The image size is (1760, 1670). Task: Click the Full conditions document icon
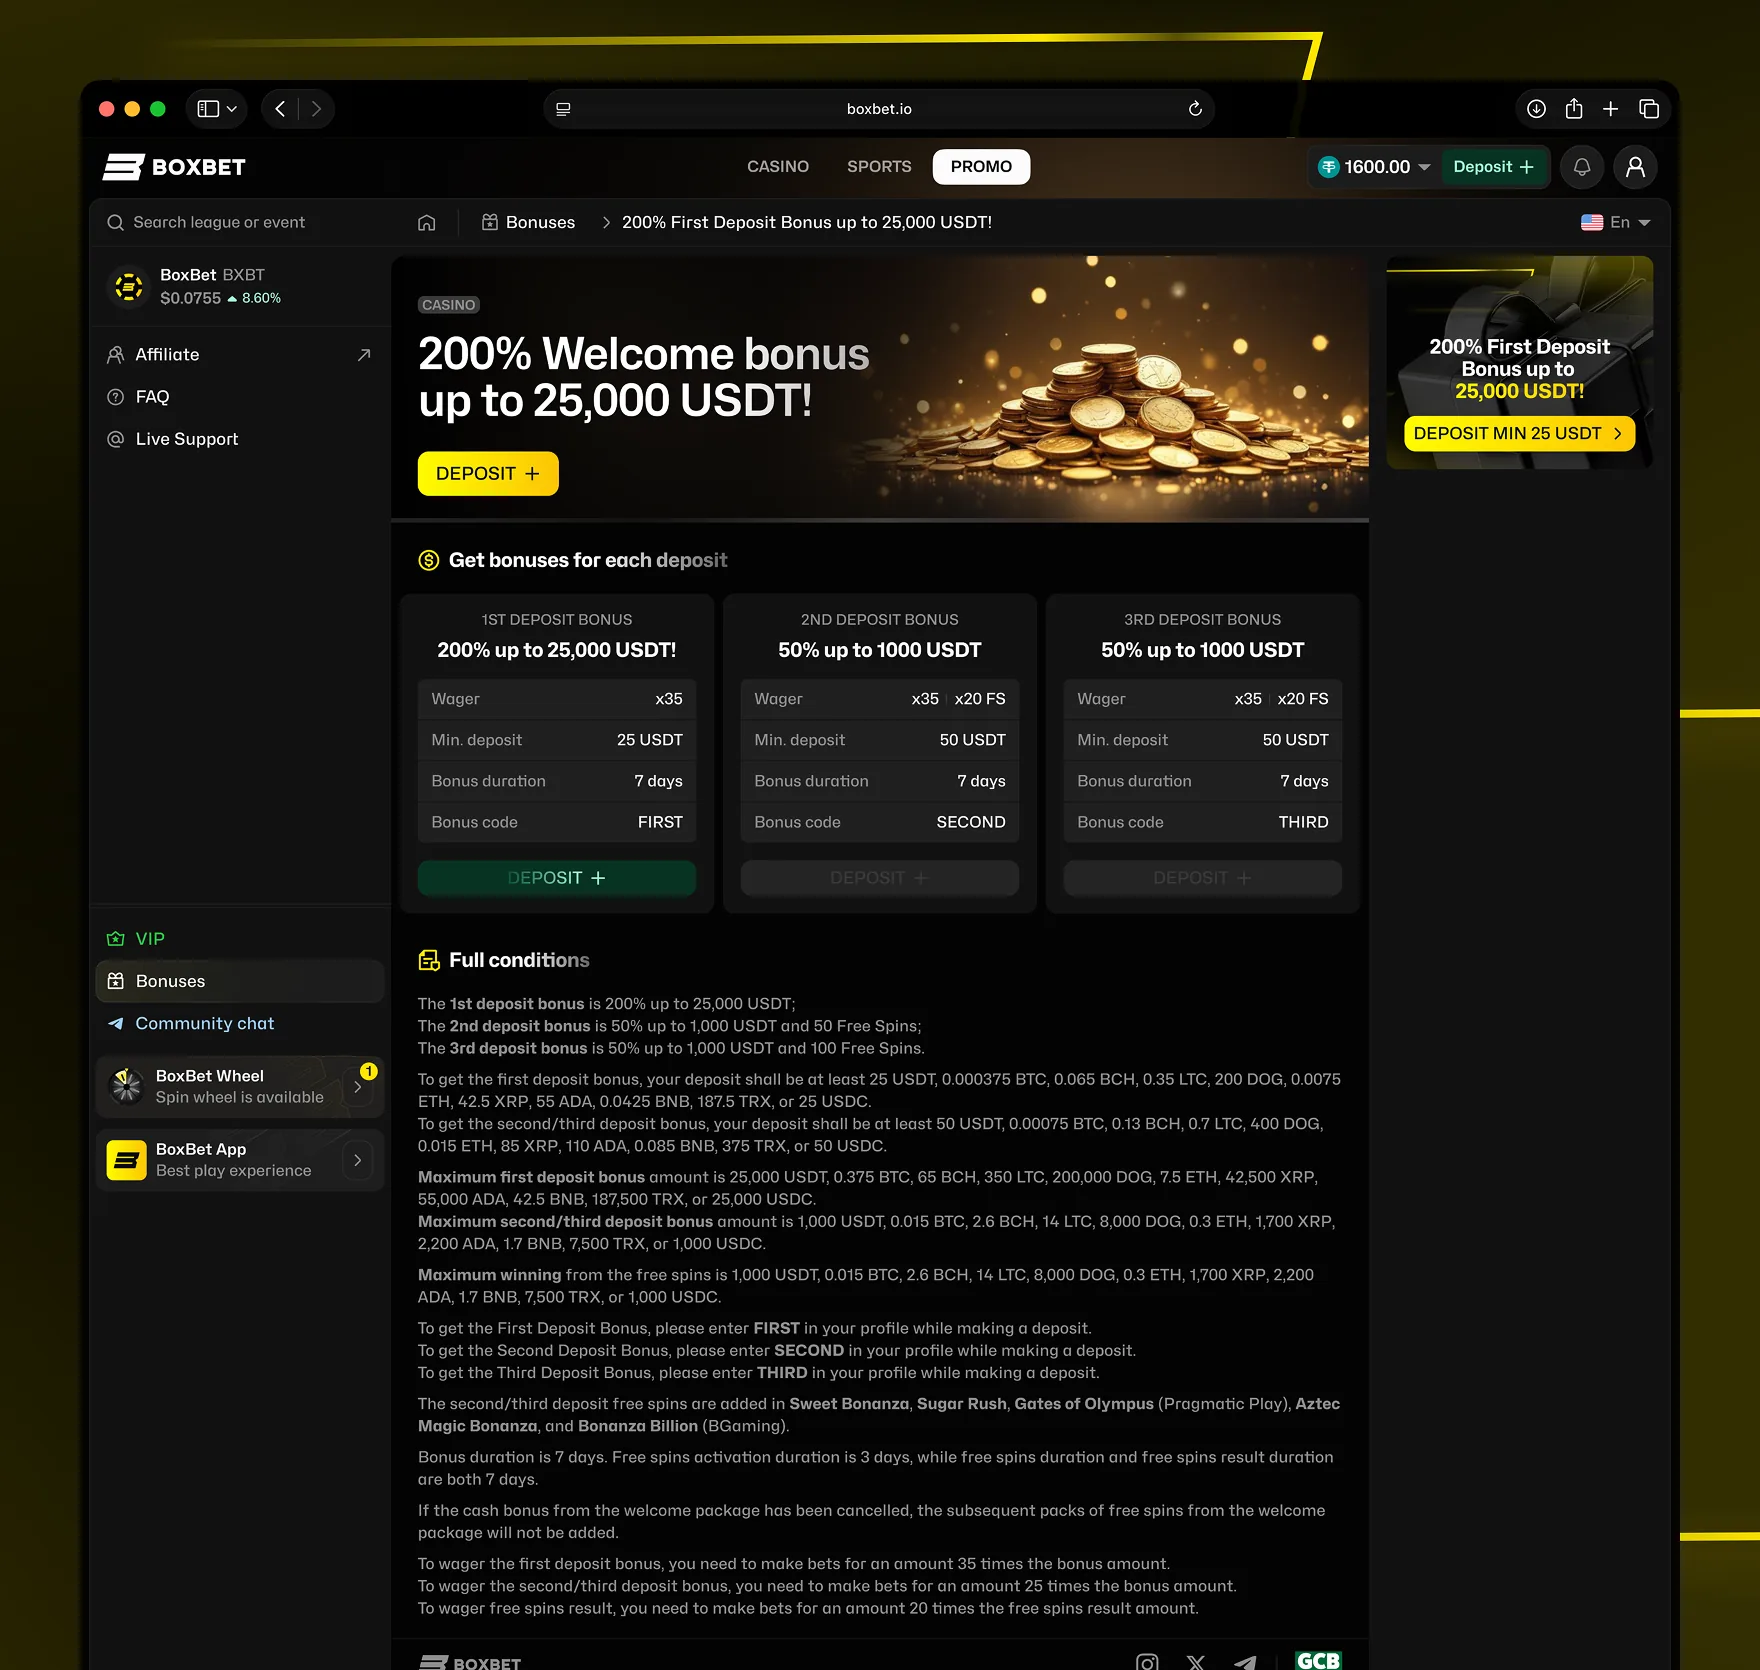[429, 960]
